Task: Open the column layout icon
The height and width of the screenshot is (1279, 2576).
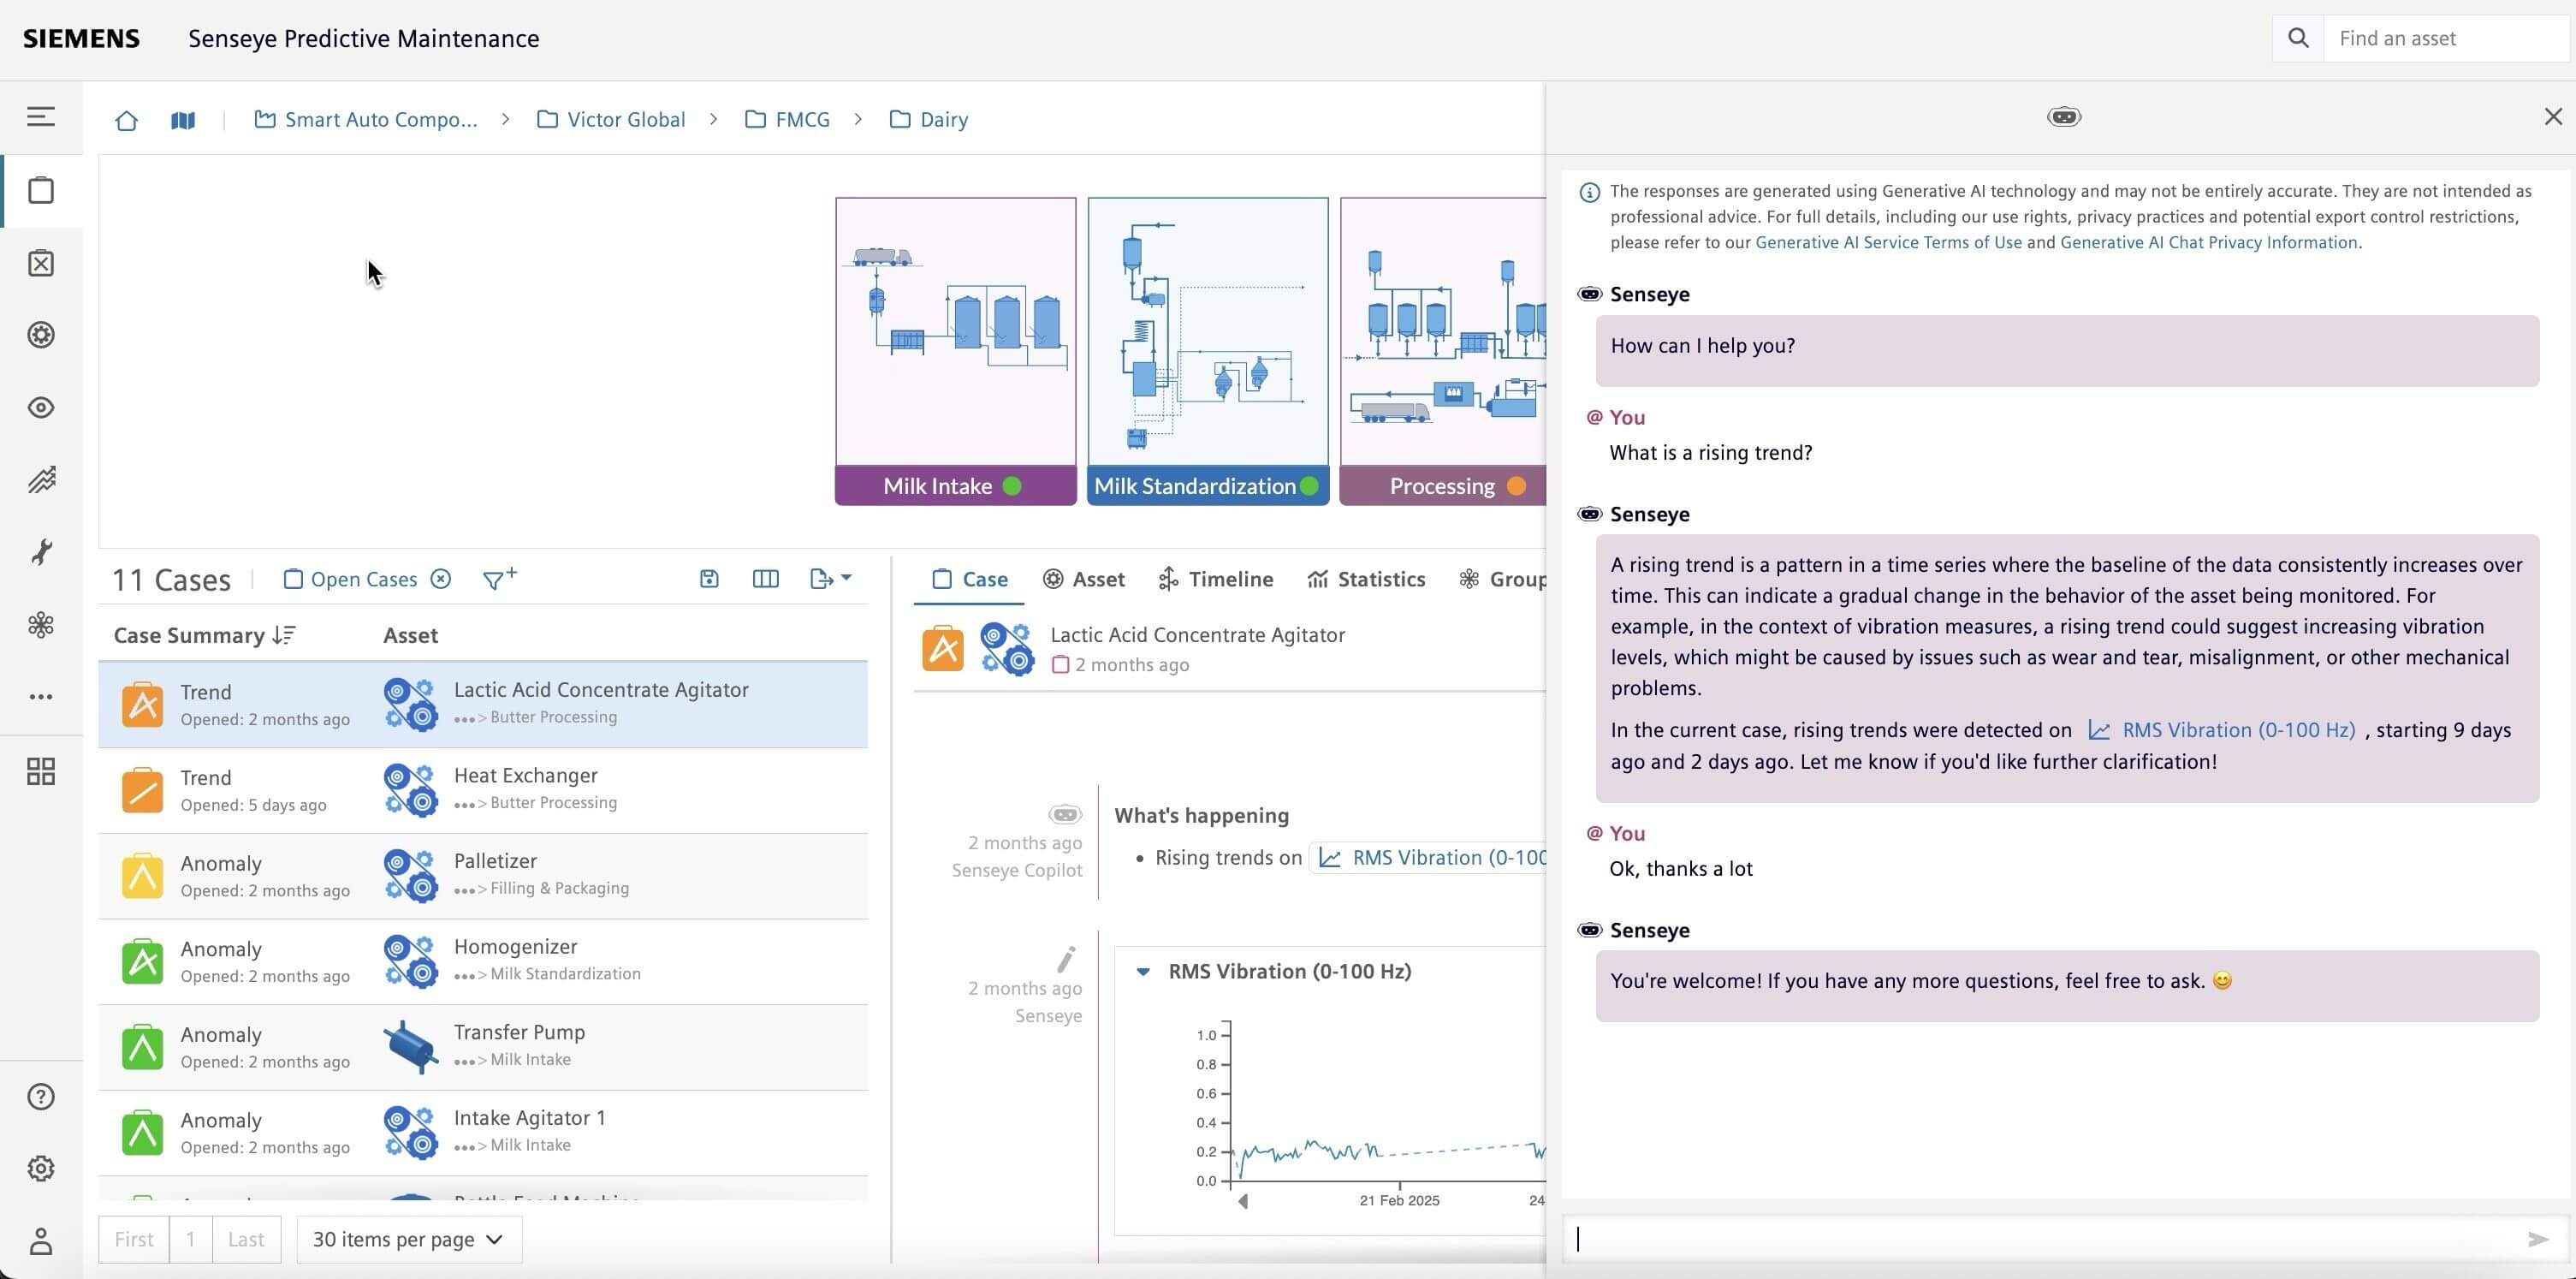Action: click(x=765, y=579)
